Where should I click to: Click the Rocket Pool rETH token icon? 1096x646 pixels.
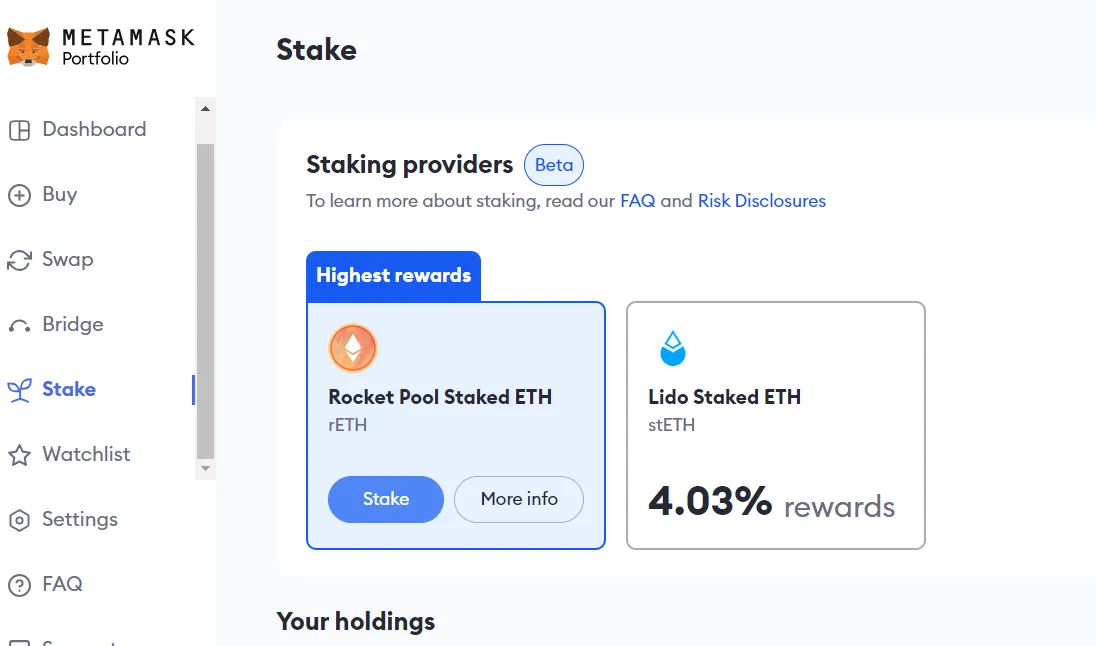click(x=353, y=348)
